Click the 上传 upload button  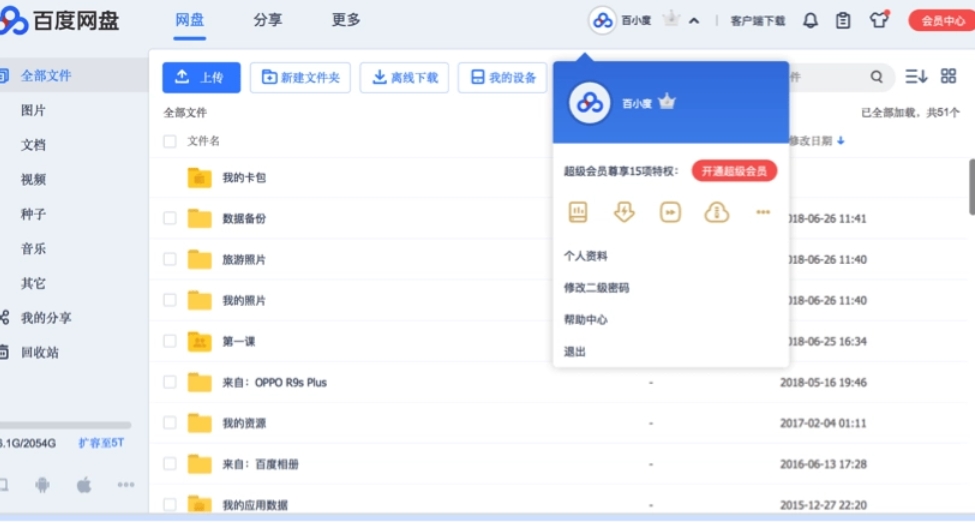pyautogui.click(x=201, y=77)
